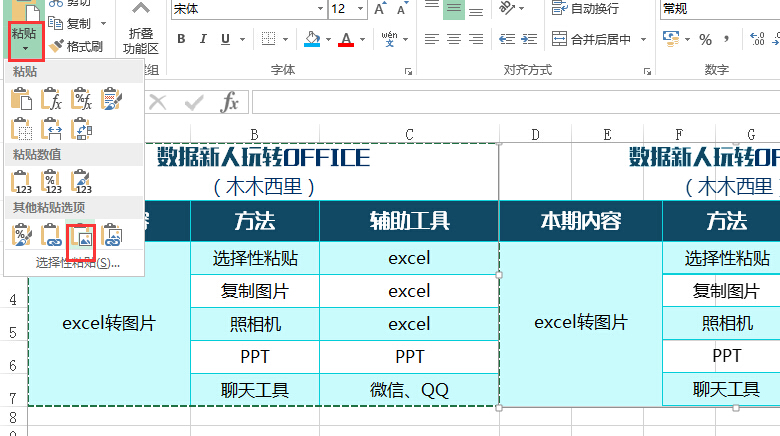Toggle 自动换行 wrap text
This screenshot has height=436, width=780.
point(585,8)
